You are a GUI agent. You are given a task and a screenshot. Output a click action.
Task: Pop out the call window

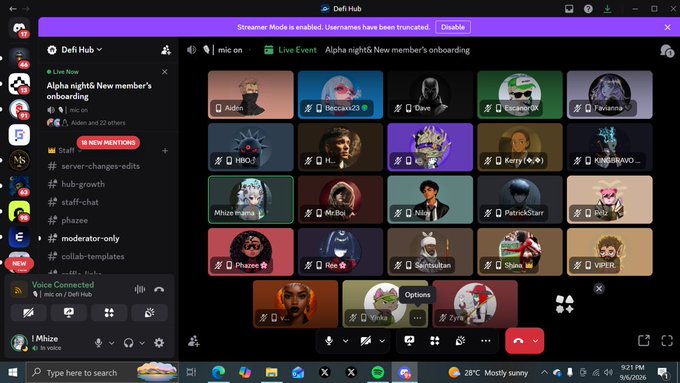pos(644,341)
